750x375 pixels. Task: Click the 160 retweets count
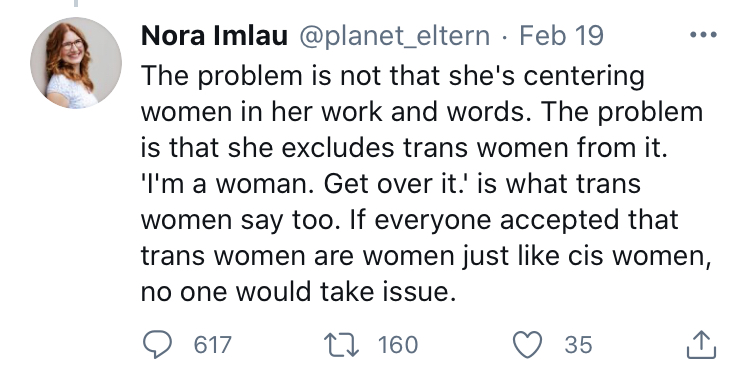tap(397, 345)
